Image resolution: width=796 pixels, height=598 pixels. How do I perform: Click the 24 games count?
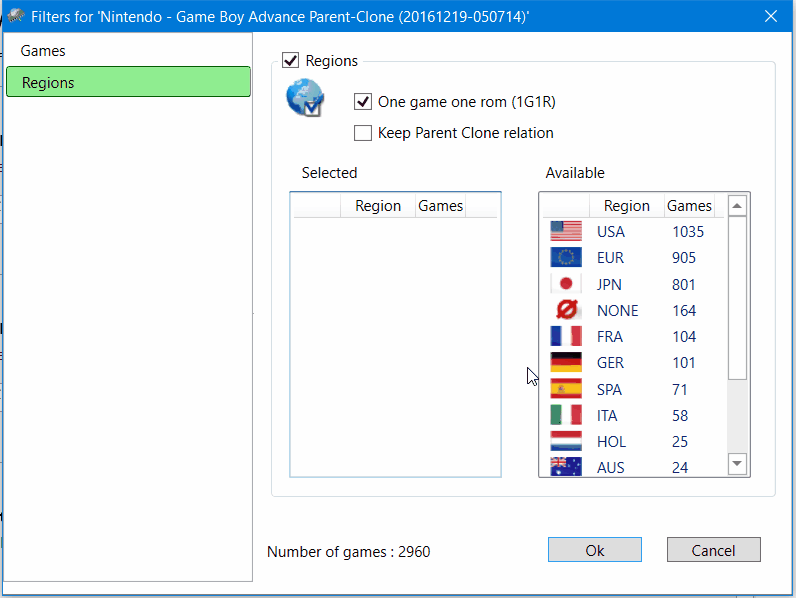680,468
